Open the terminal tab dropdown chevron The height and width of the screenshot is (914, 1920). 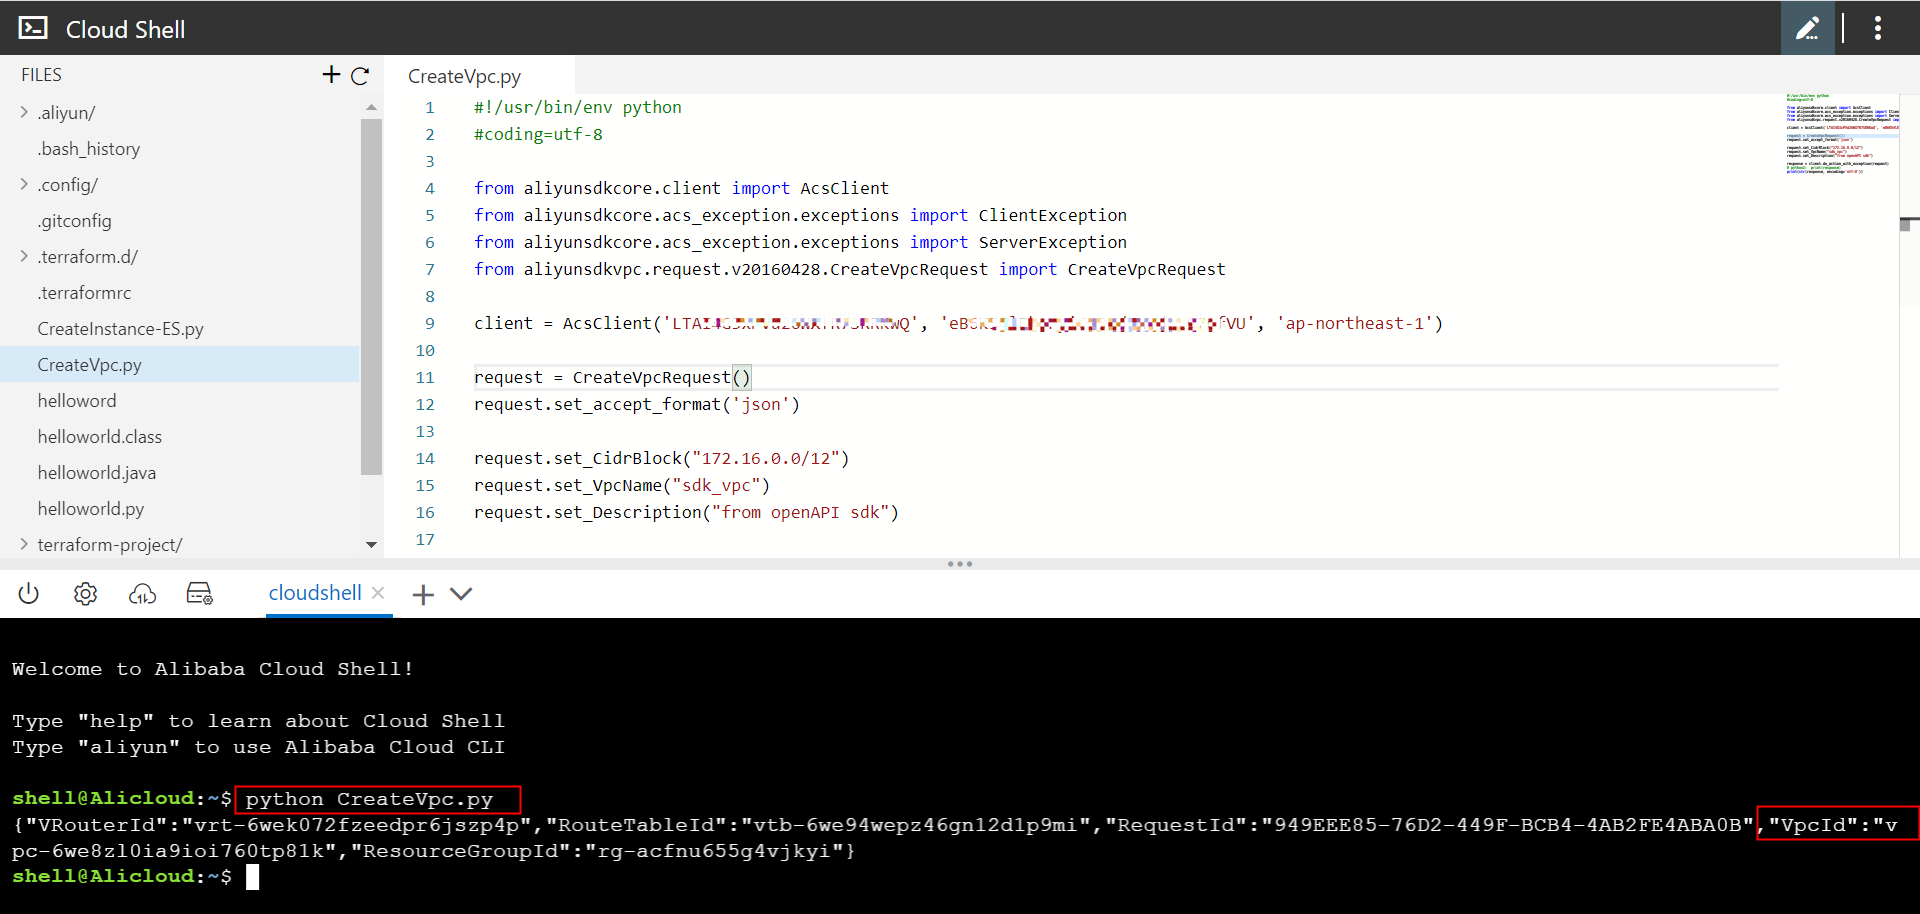pos(461,594)
